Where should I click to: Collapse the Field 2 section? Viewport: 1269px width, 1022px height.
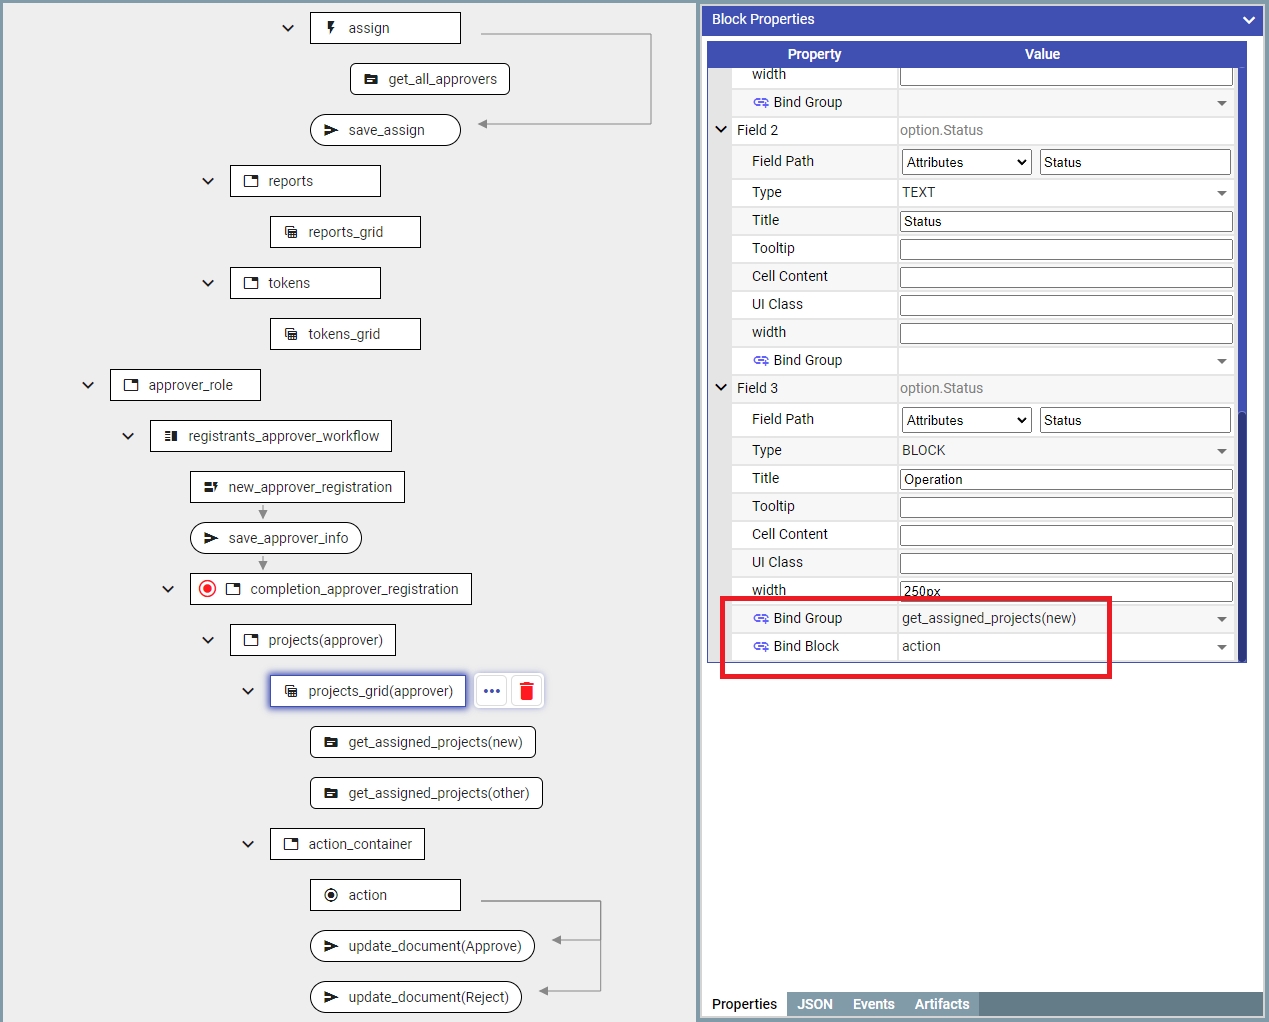[x=721, y=130]
